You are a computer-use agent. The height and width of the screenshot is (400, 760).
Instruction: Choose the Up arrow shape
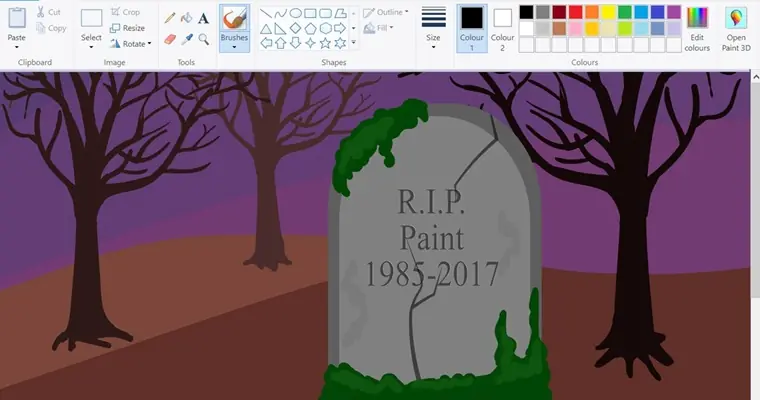point(280,43)
